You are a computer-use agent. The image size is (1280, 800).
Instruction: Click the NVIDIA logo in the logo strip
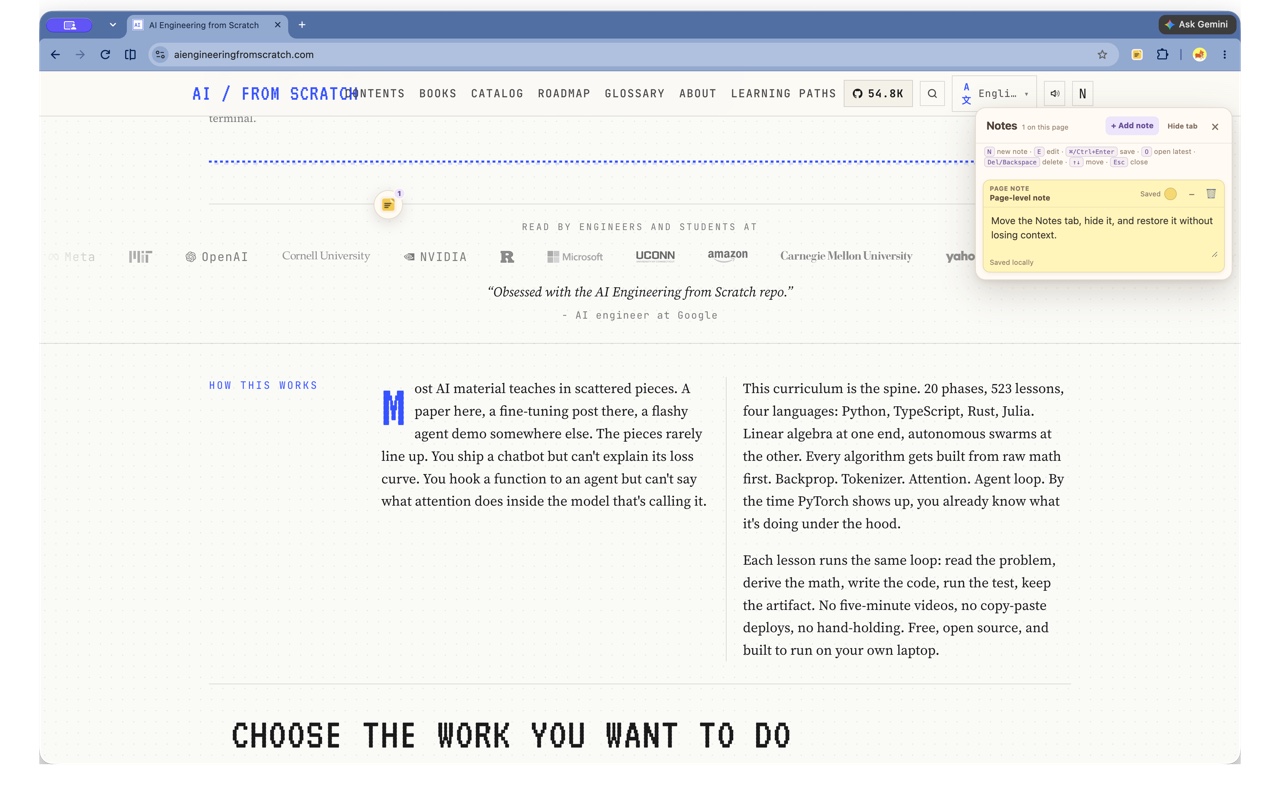435,257
